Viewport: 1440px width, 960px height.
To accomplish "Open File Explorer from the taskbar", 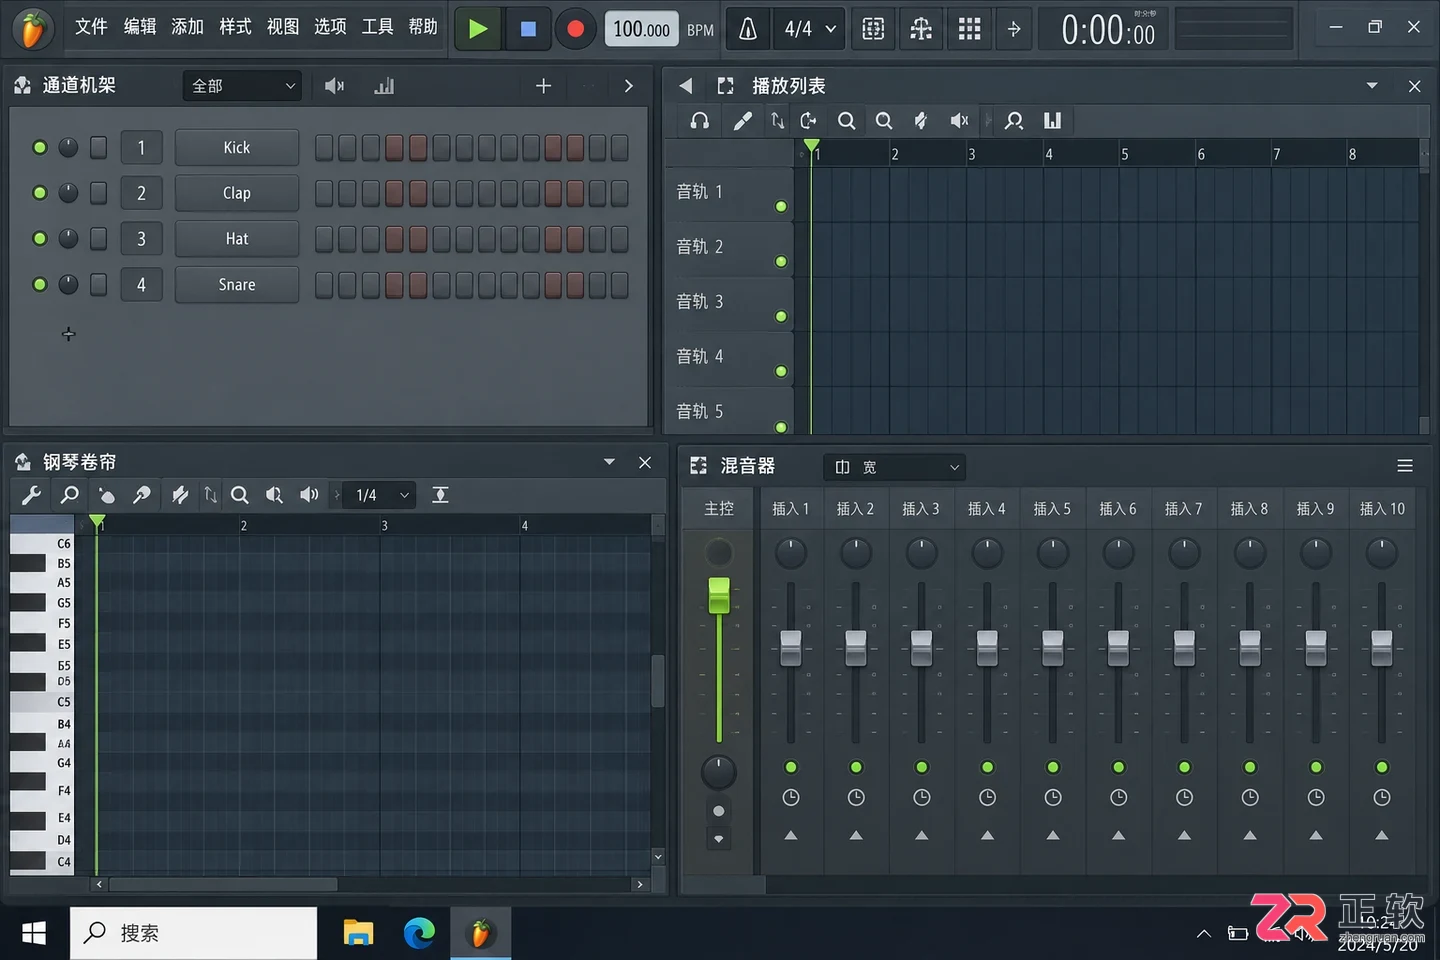I will pyautogui.click(x=358, y=933).
